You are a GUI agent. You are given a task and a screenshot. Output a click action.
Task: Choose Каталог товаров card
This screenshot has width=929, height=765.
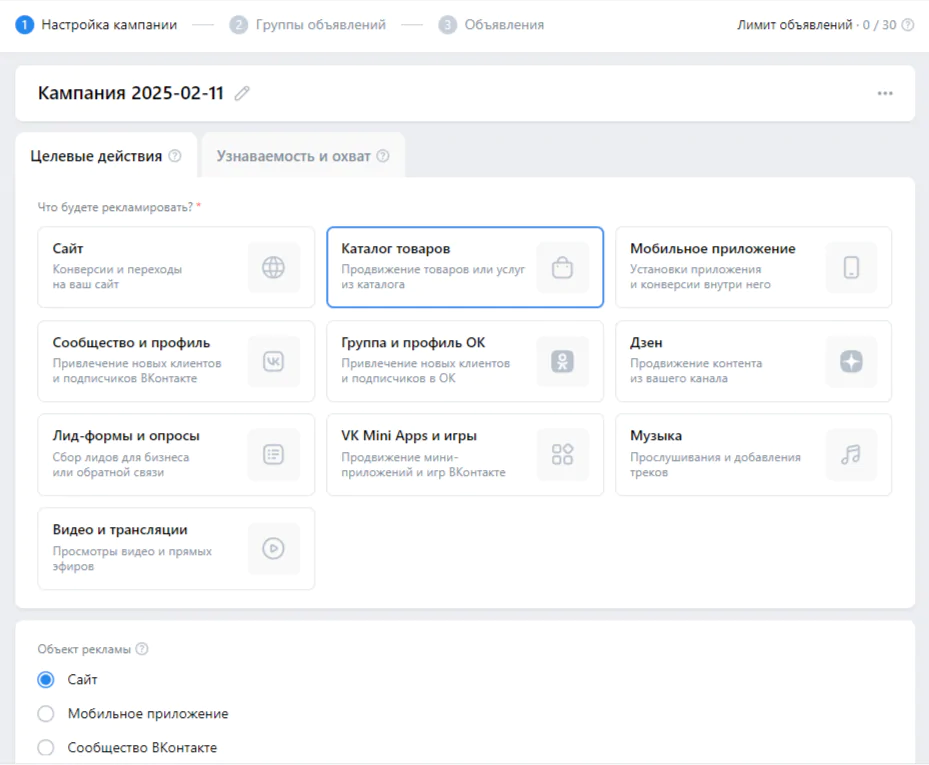(465, 267)
